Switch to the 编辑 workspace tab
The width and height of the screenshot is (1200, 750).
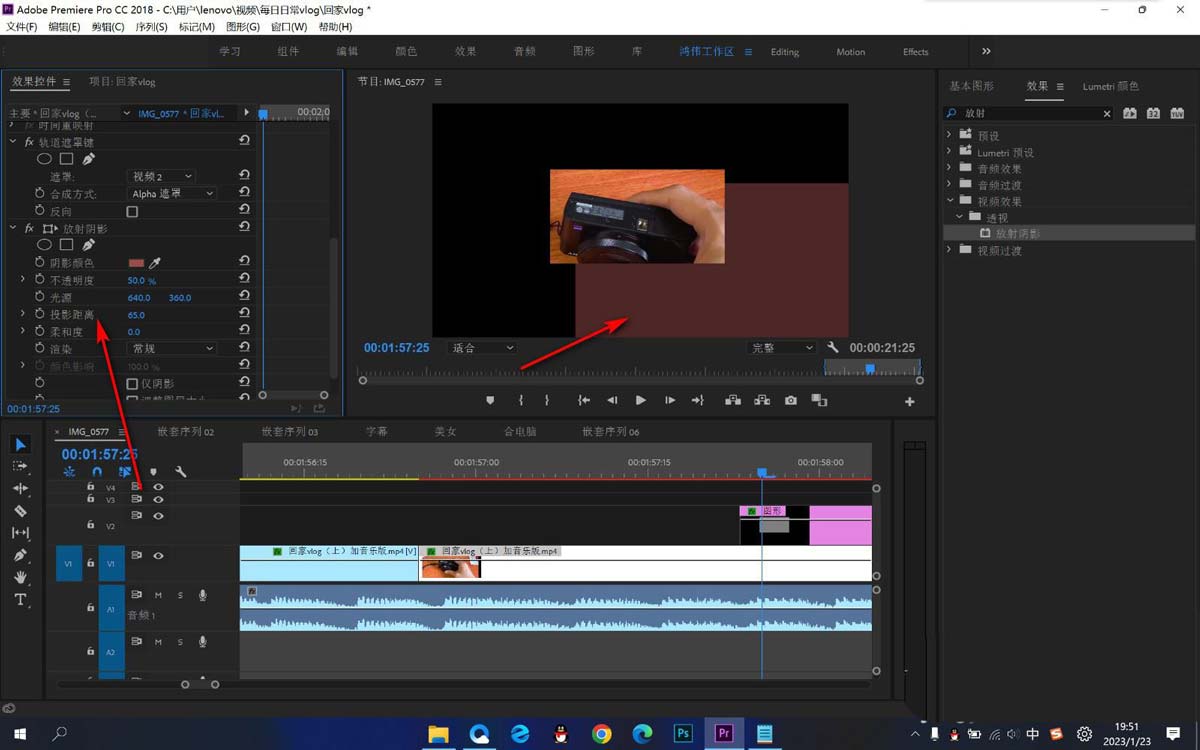click(347, 52)
